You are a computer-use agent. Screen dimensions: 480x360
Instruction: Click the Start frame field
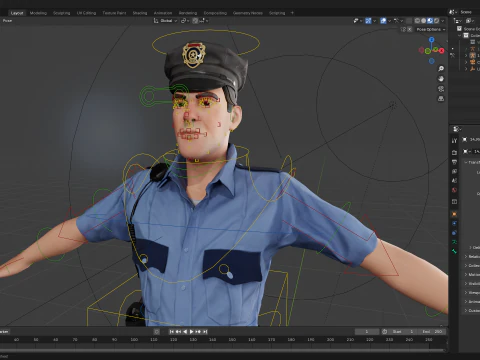point(404,332)
